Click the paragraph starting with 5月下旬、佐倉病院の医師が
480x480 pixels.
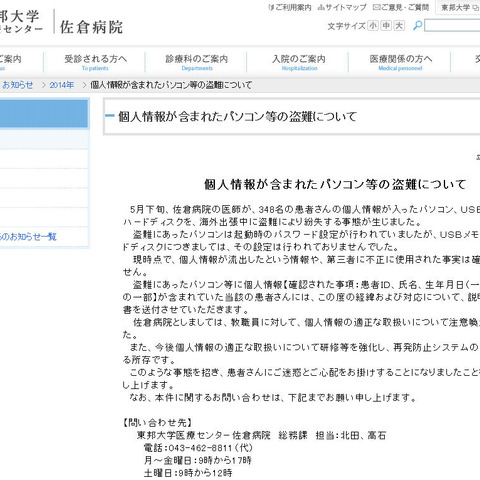coord(302,216)
